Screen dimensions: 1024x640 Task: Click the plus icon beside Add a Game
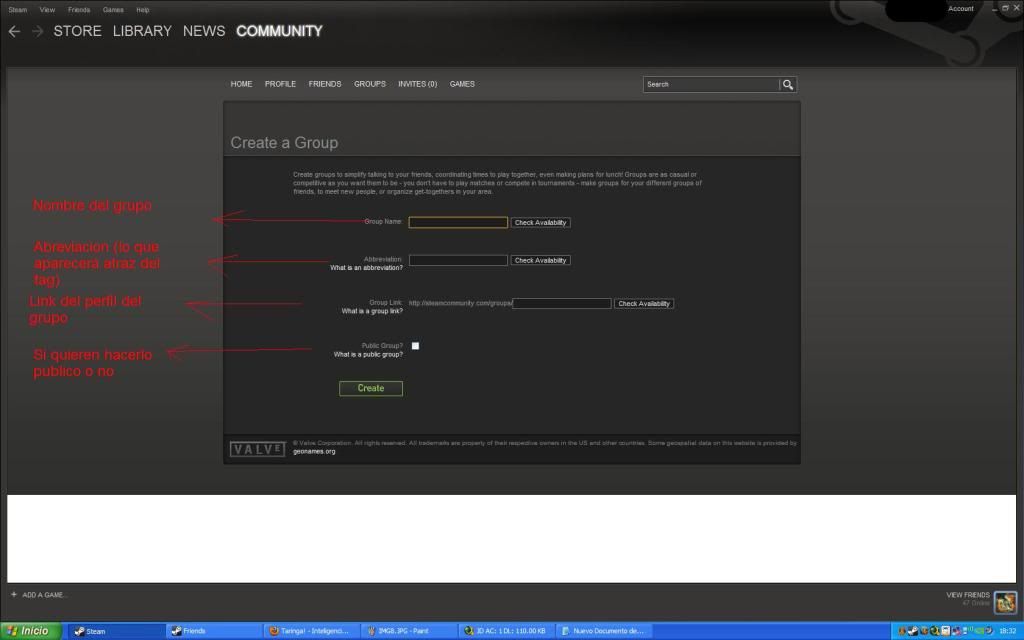(14, 594)
